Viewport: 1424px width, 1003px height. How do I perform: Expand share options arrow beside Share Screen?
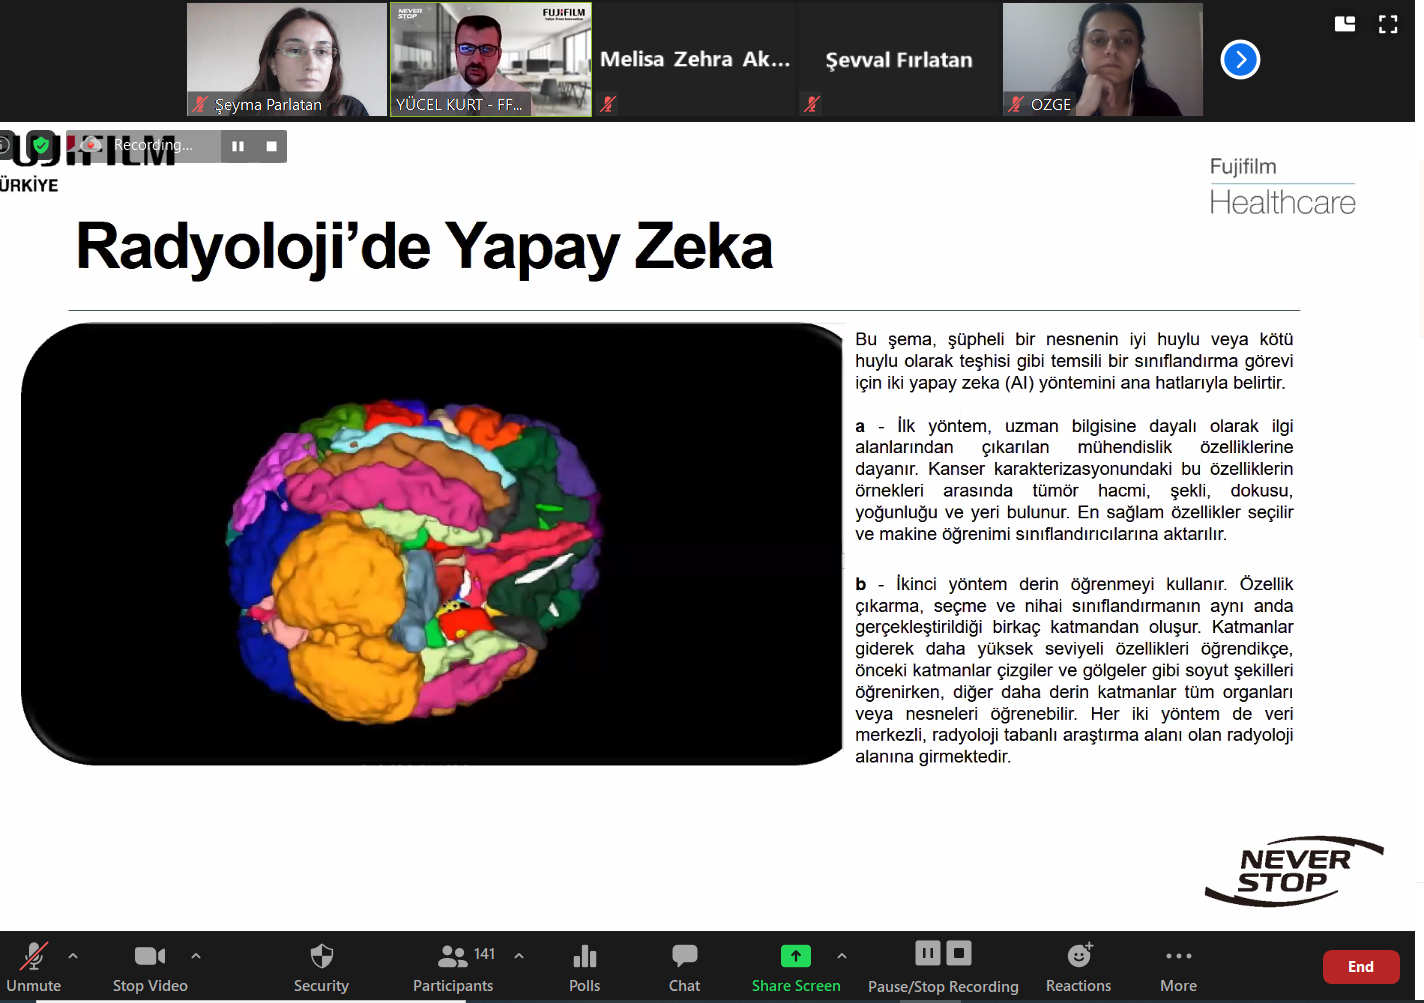842,956
